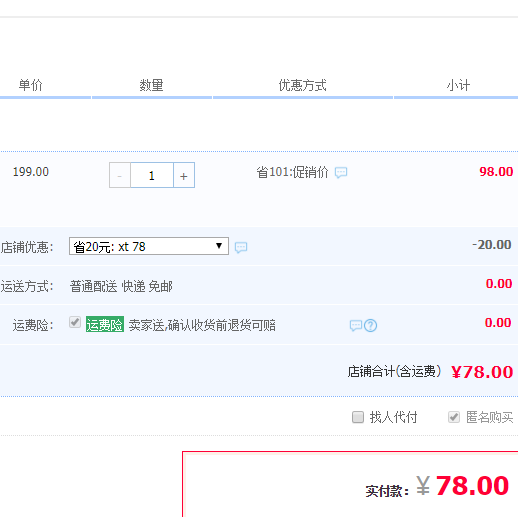Click the dropdown arrow for 省20元 coupon
Viewport: 518px width, 517px height.
point(219,246)
